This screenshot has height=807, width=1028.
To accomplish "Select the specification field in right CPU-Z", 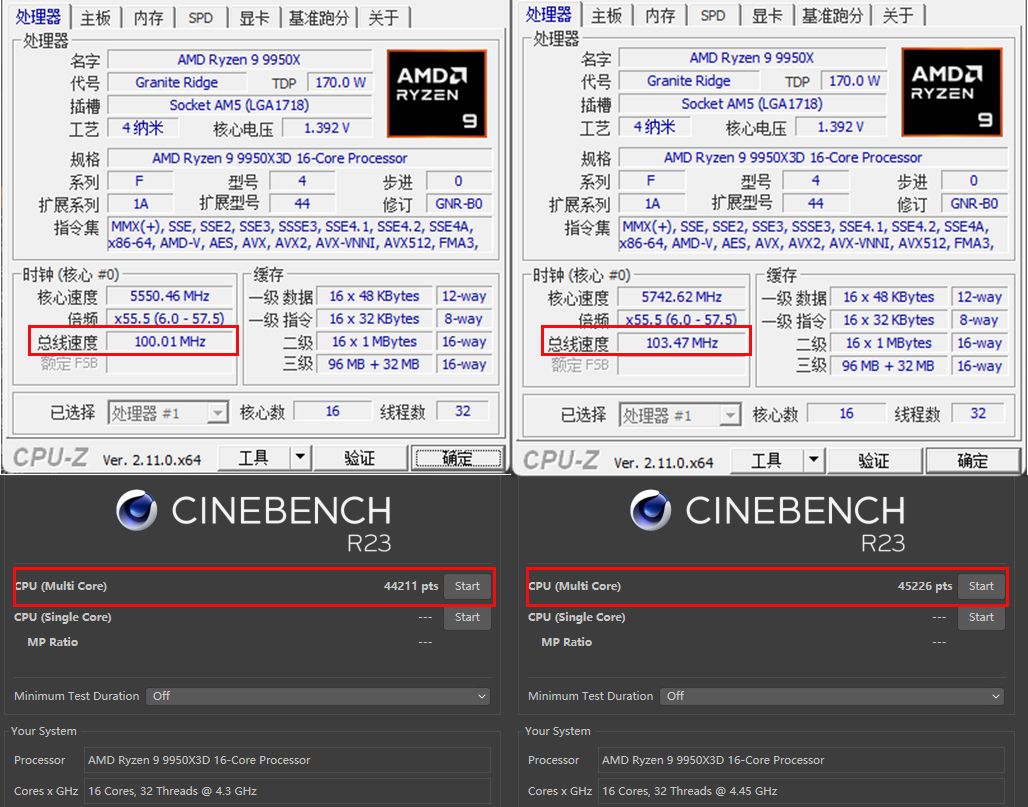I will point(813,157).
